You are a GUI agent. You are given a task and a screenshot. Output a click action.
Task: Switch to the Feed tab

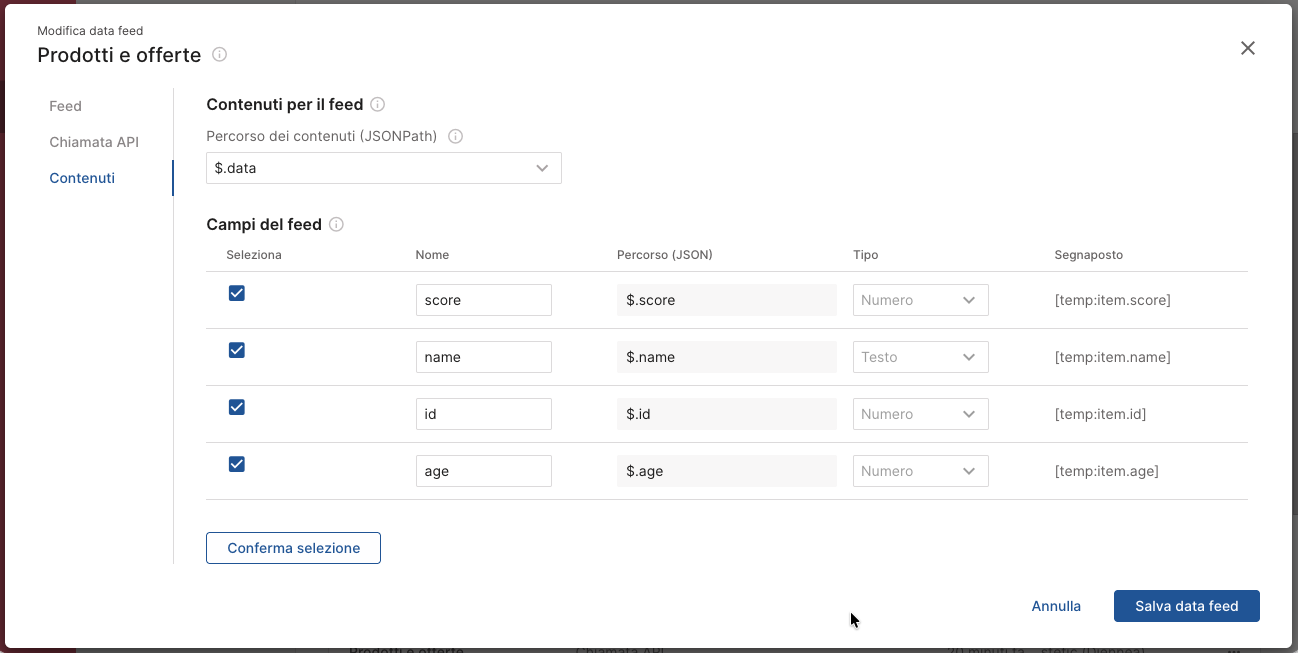tap(66, 106)
